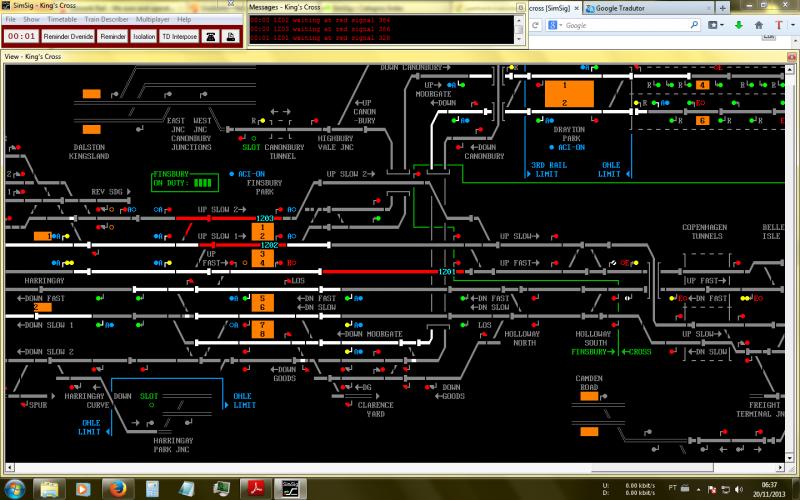The width and height of the screenshot is (800, 500).
Task: Click Drayton Park platform 1/2 block
Action: [569, 94]
